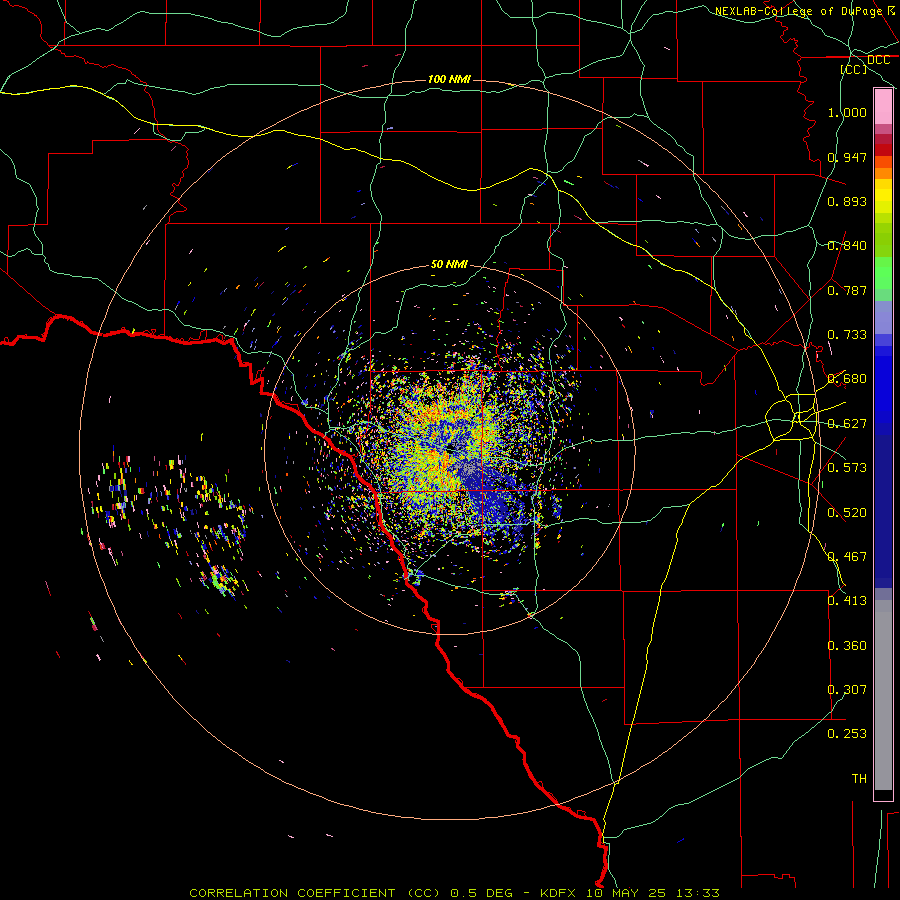Pick the periwinkle segment near 0.733
The image size is (900, 900).
tap(883, 317)
